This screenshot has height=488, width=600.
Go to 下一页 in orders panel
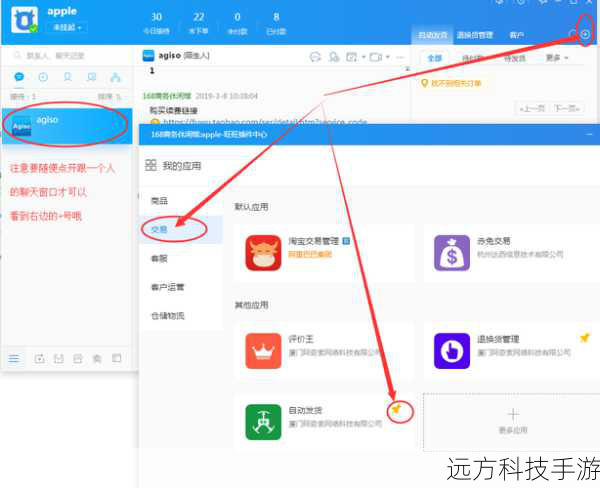click(x=567, y=109)
